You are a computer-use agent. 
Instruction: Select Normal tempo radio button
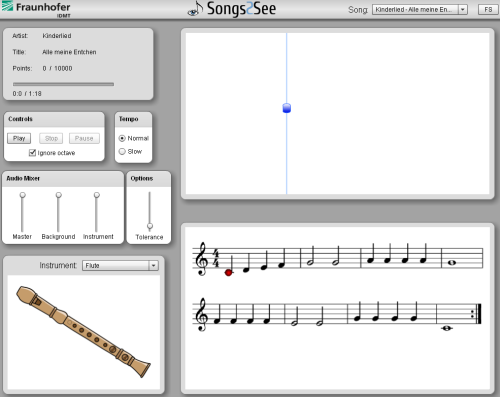(x=122, y=138)
